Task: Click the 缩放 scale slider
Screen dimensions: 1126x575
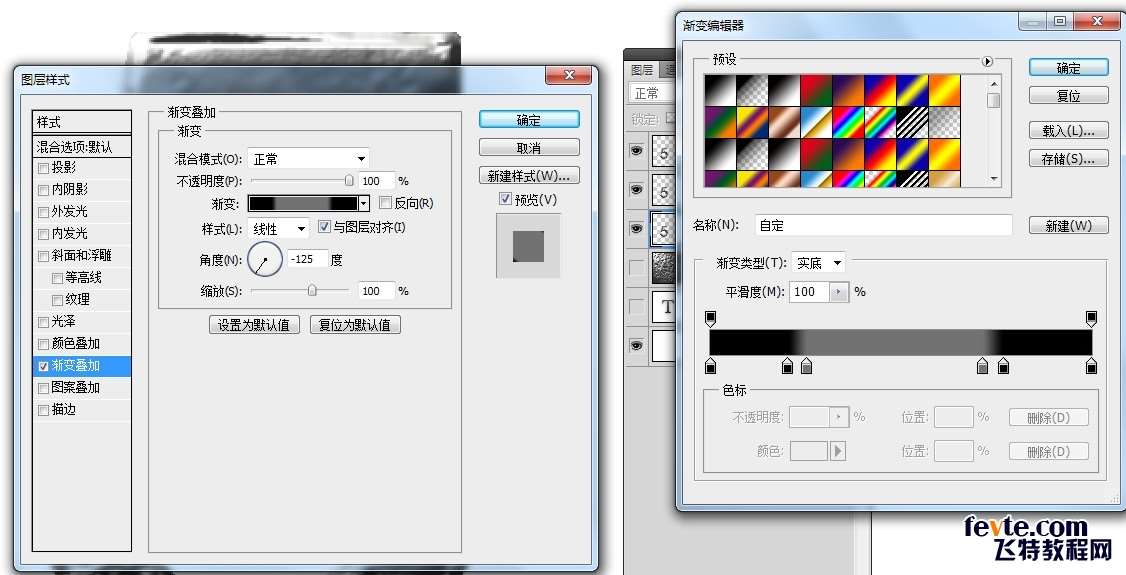Action: tap(302, 291)
